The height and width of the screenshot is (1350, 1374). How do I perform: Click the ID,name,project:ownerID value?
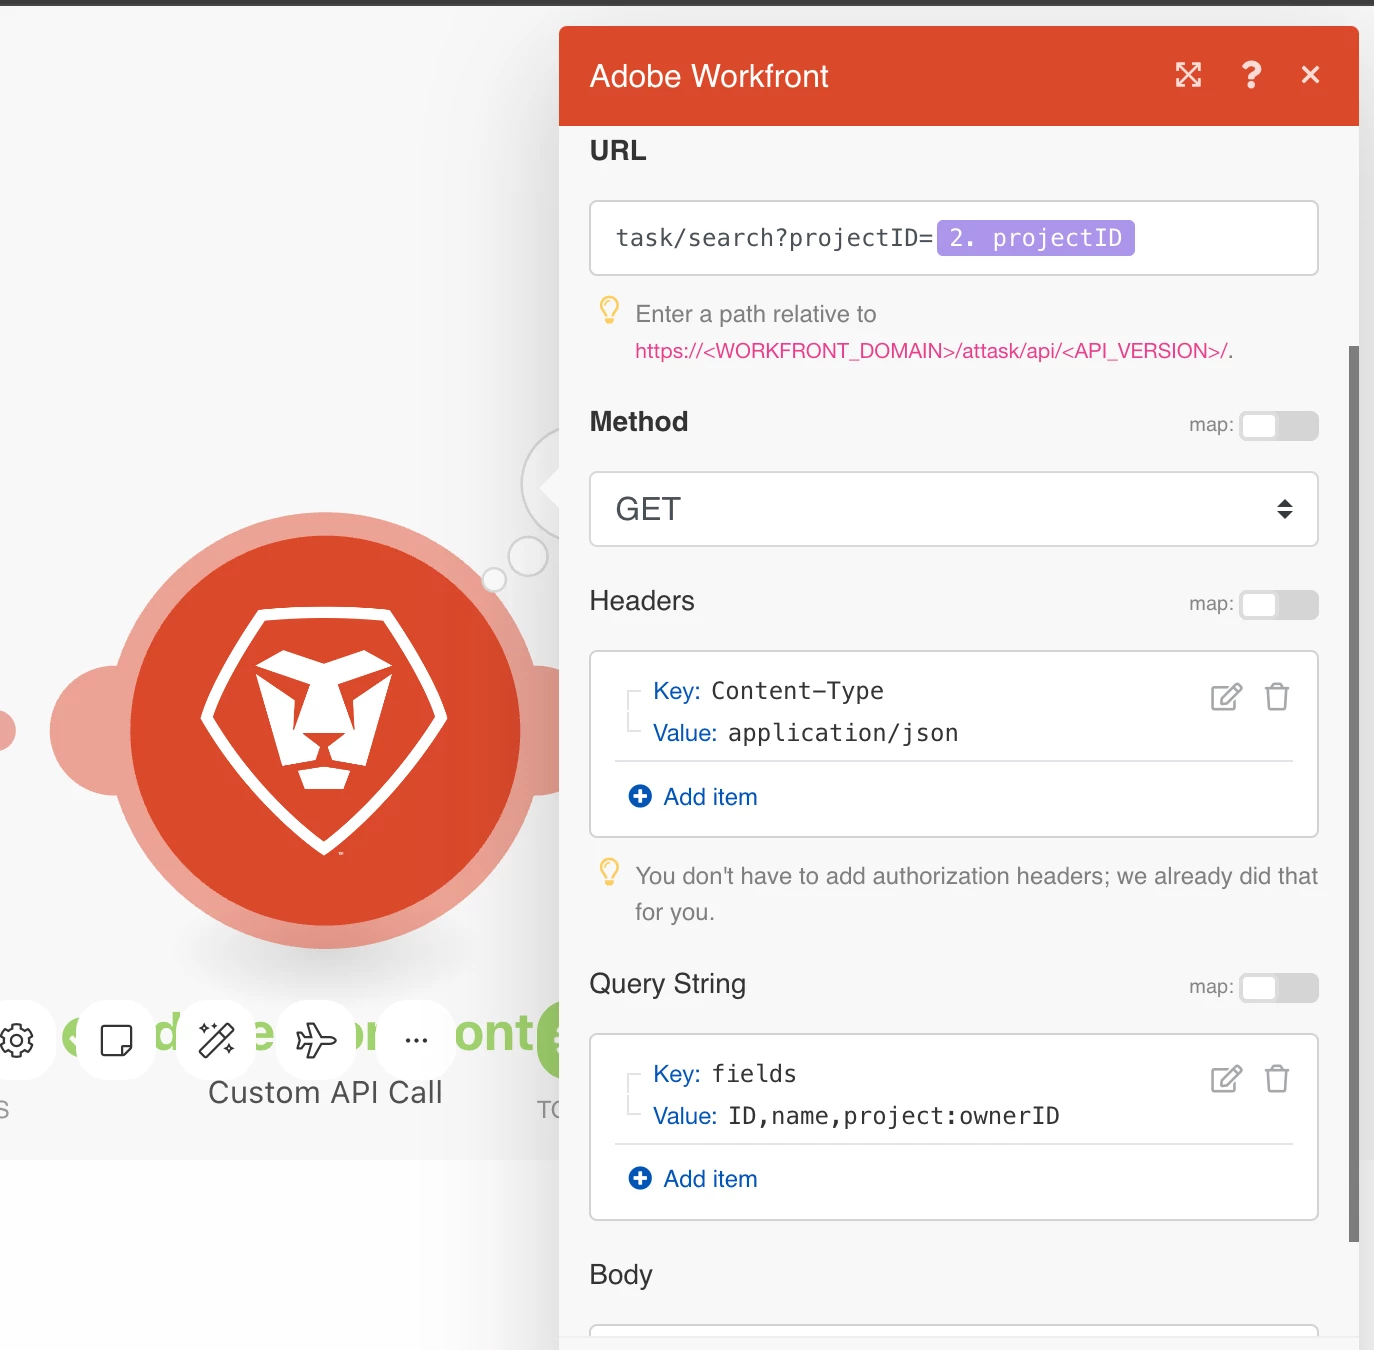click(x=894, y=1116)
